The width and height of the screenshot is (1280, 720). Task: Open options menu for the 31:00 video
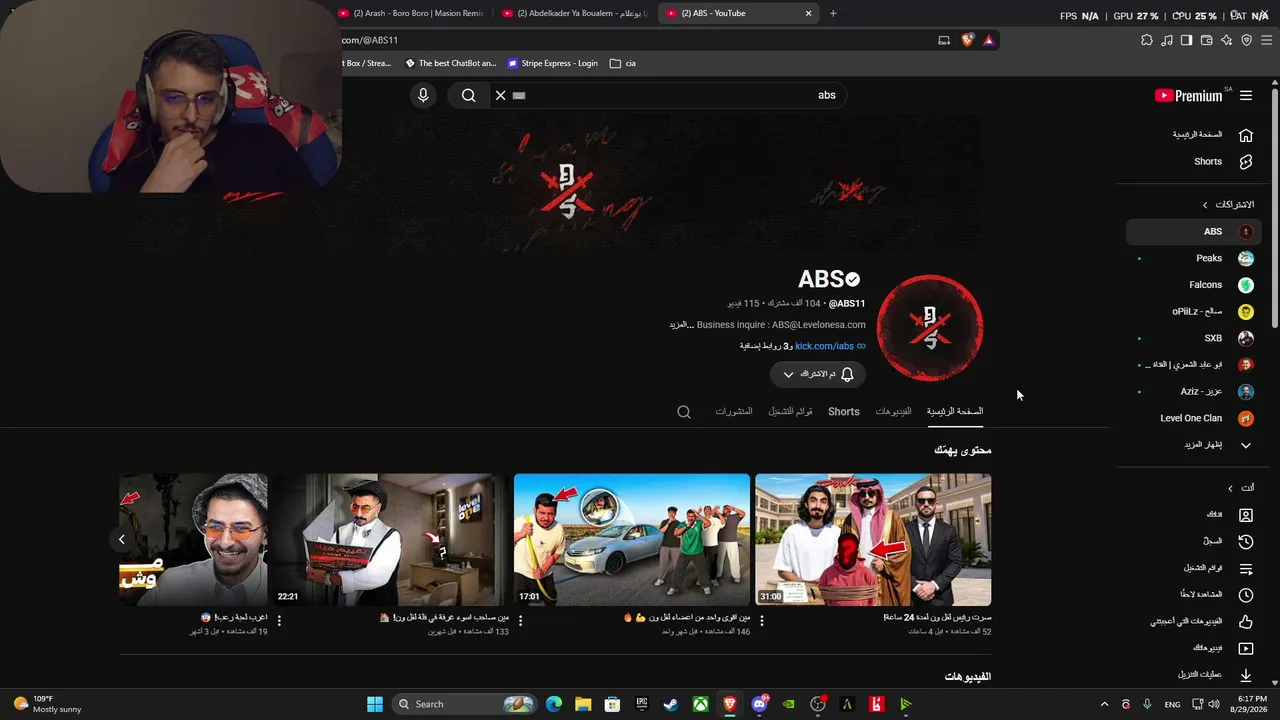(x=762, y=621)
